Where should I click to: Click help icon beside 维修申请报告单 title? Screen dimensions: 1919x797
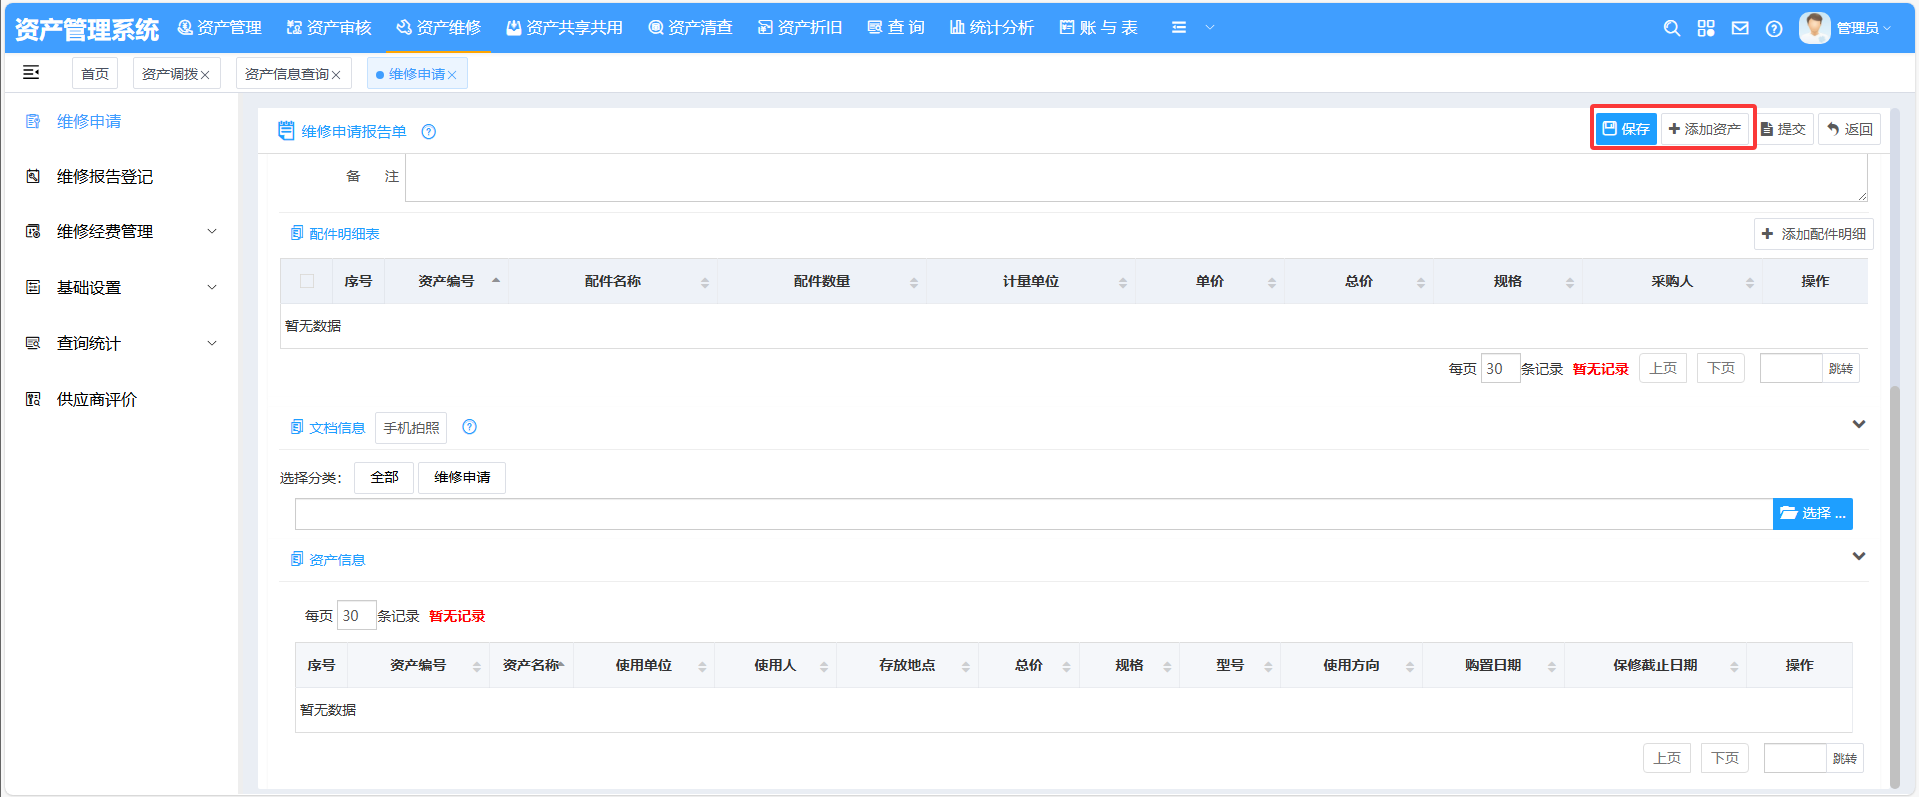pos(429,132)
